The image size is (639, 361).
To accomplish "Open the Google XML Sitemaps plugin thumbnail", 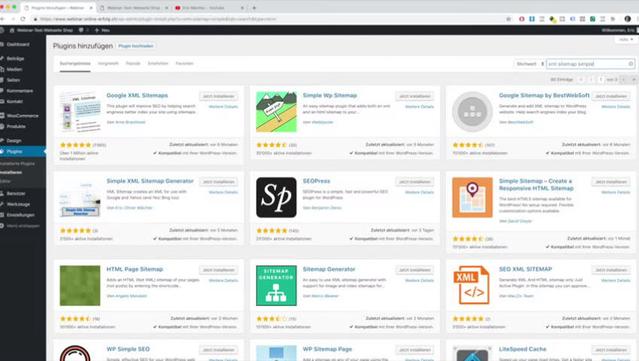I will pos(80,112).
